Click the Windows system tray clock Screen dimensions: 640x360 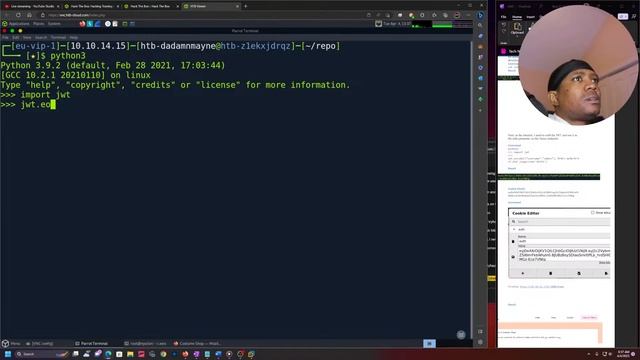click(623, 354)
